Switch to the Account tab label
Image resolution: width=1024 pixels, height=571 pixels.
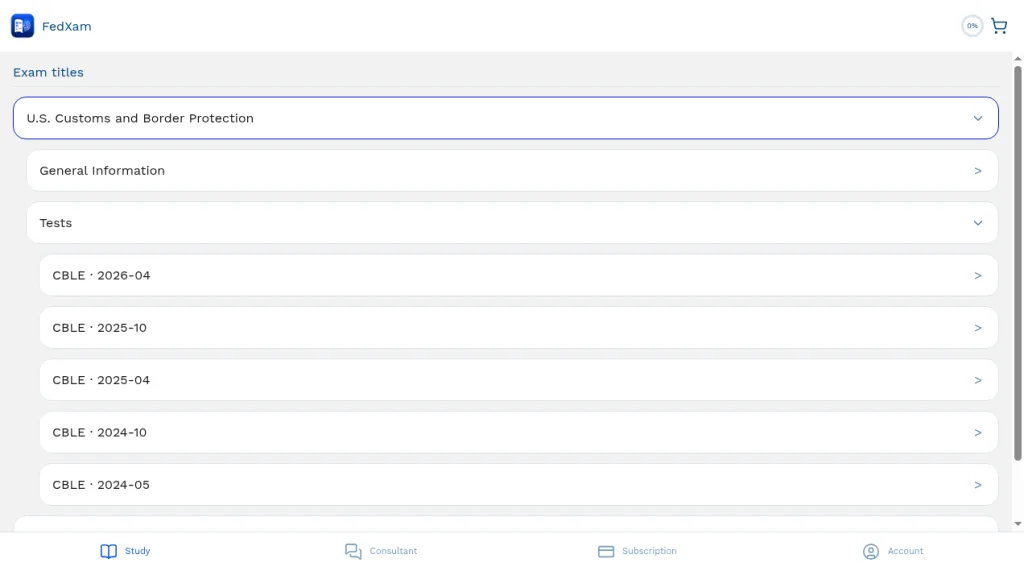[x=905, y=551]
